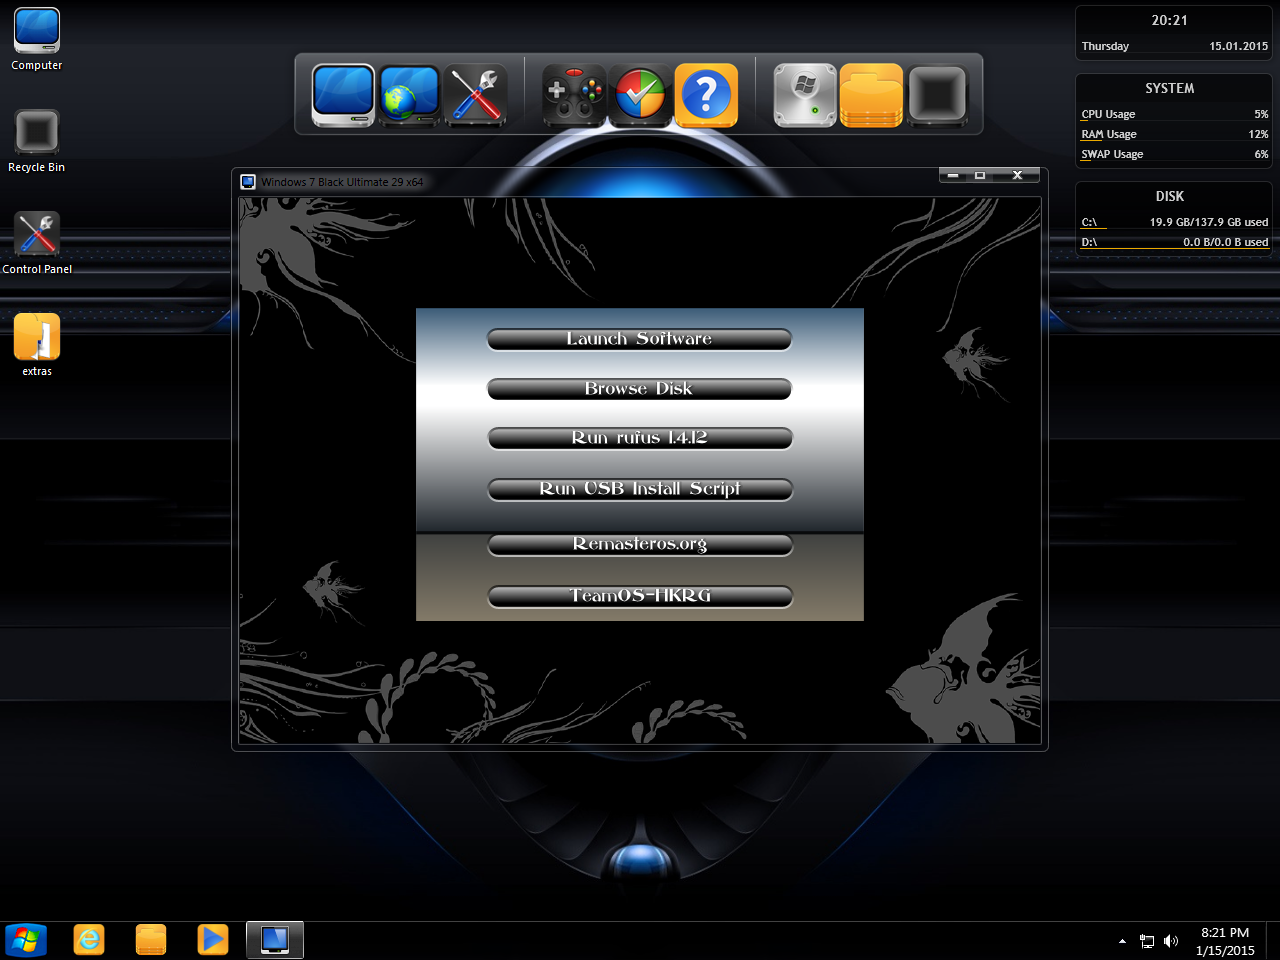This screenshot has height=960, width=1280.
Task: Click the Show Desktop strip at taskbar end
Action: click(1273, 940)
